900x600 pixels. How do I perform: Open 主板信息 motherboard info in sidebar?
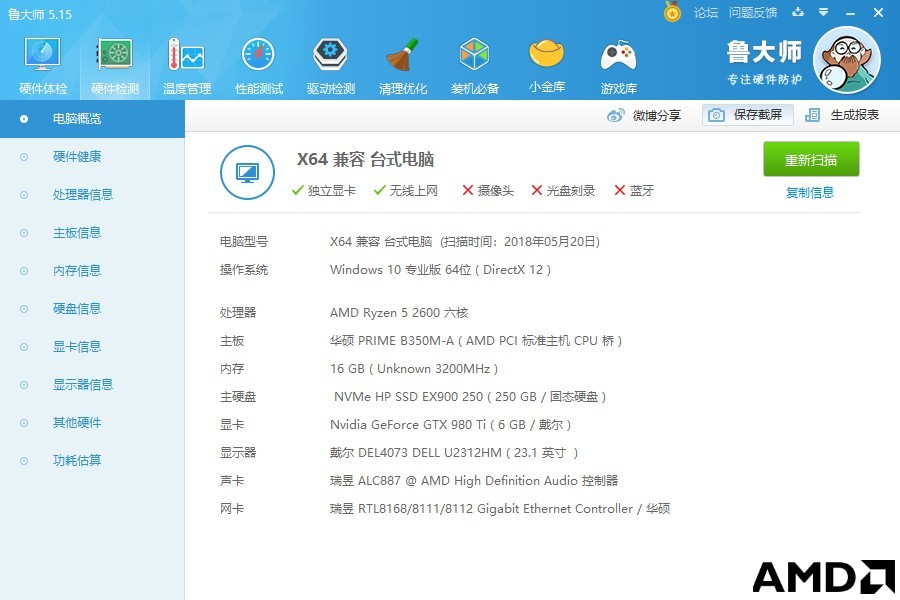pos(92,233)
